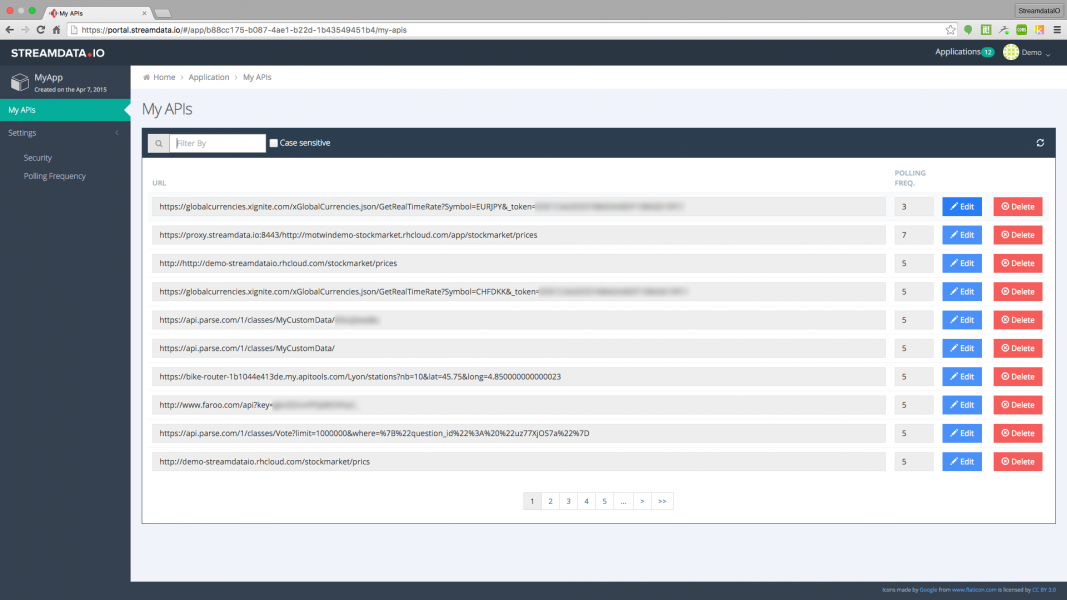
Task: Select page 1 in pagination
Action: pos(532,501)
